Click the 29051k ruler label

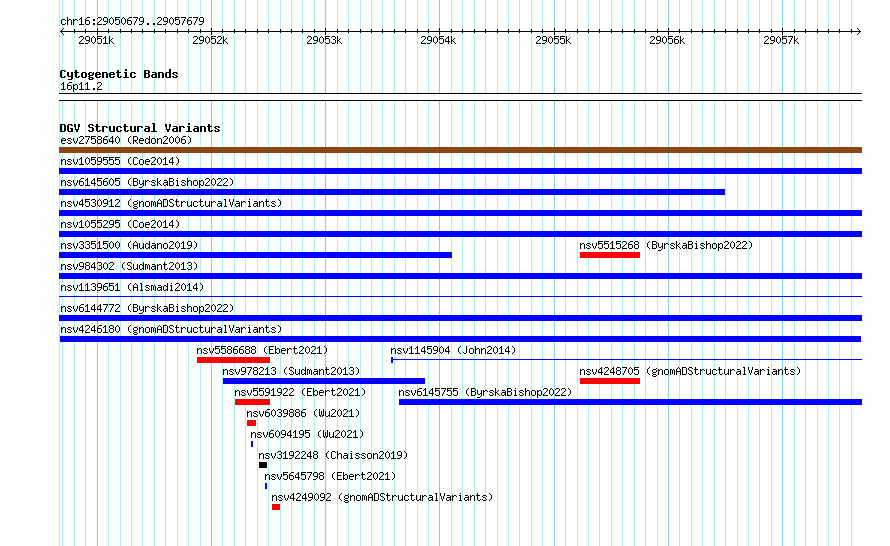96,40
